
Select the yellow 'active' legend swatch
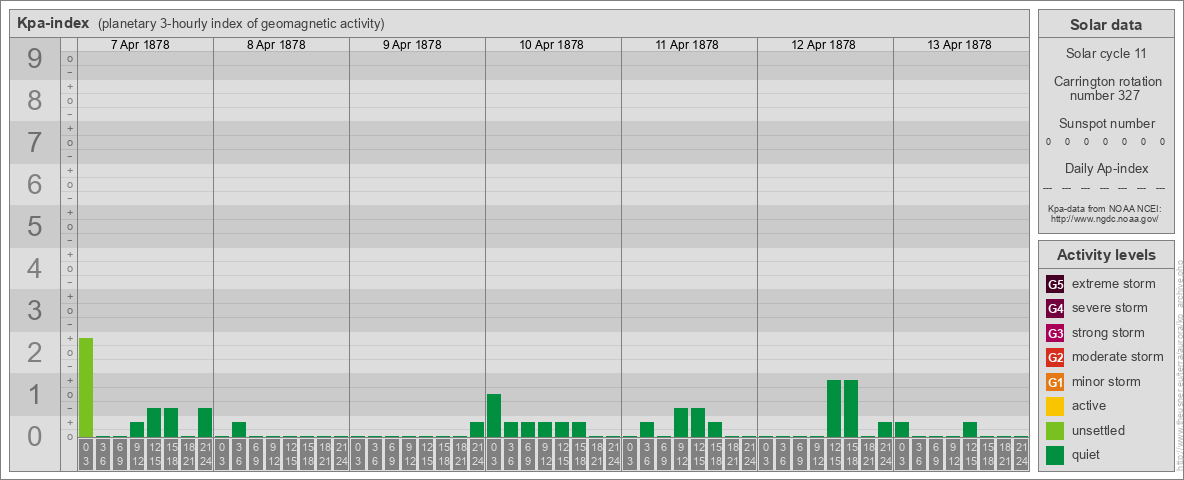(1055, 406)
